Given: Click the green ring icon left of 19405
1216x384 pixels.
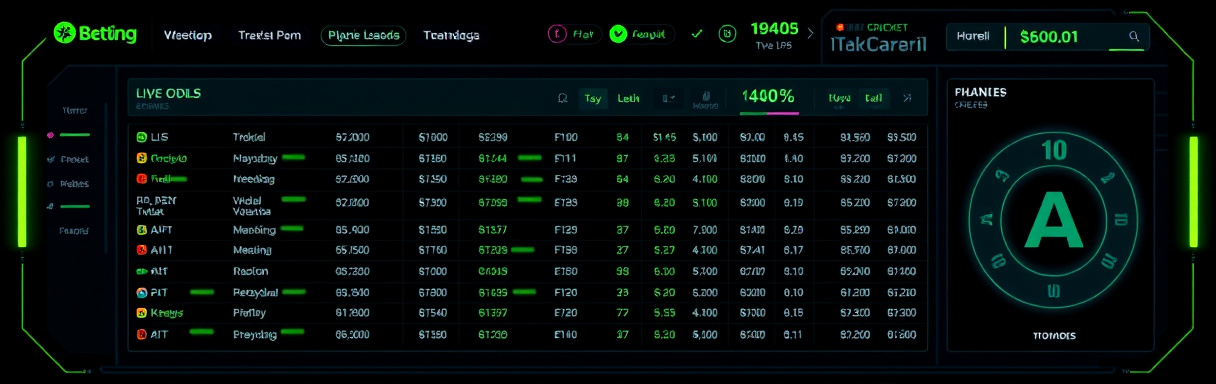Looking at the screenshot, I should coord(728,34).
